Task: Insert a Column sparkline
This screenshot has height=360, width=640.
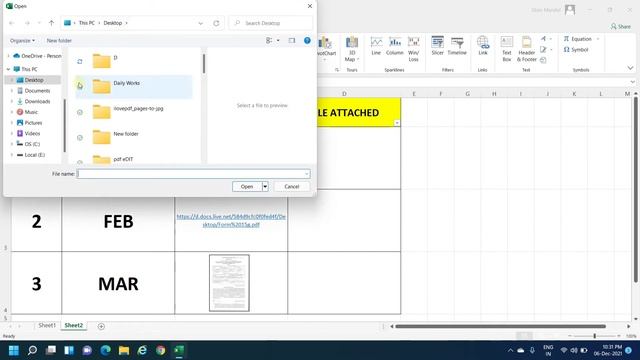Action: [x=394, y=46]
